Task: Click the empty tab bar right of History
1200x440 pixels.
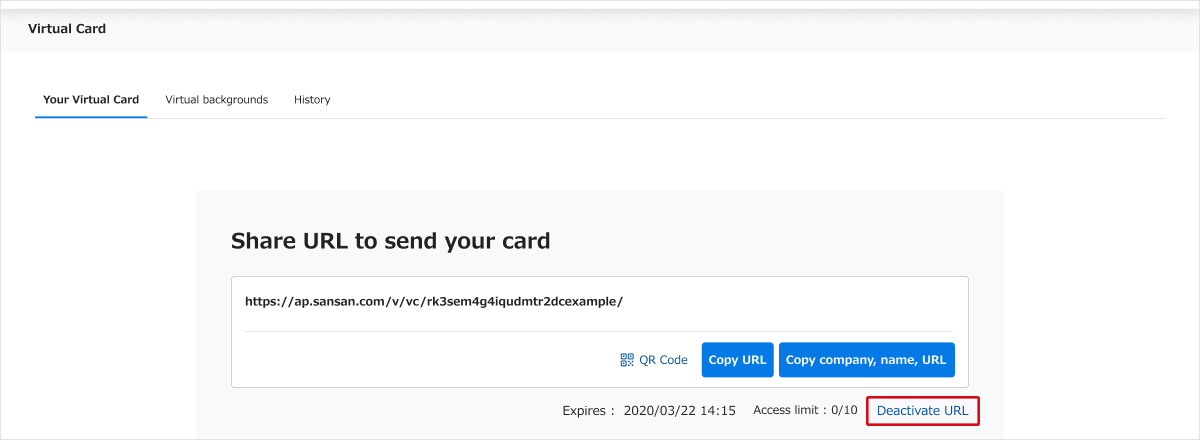Action: point(750,100)
